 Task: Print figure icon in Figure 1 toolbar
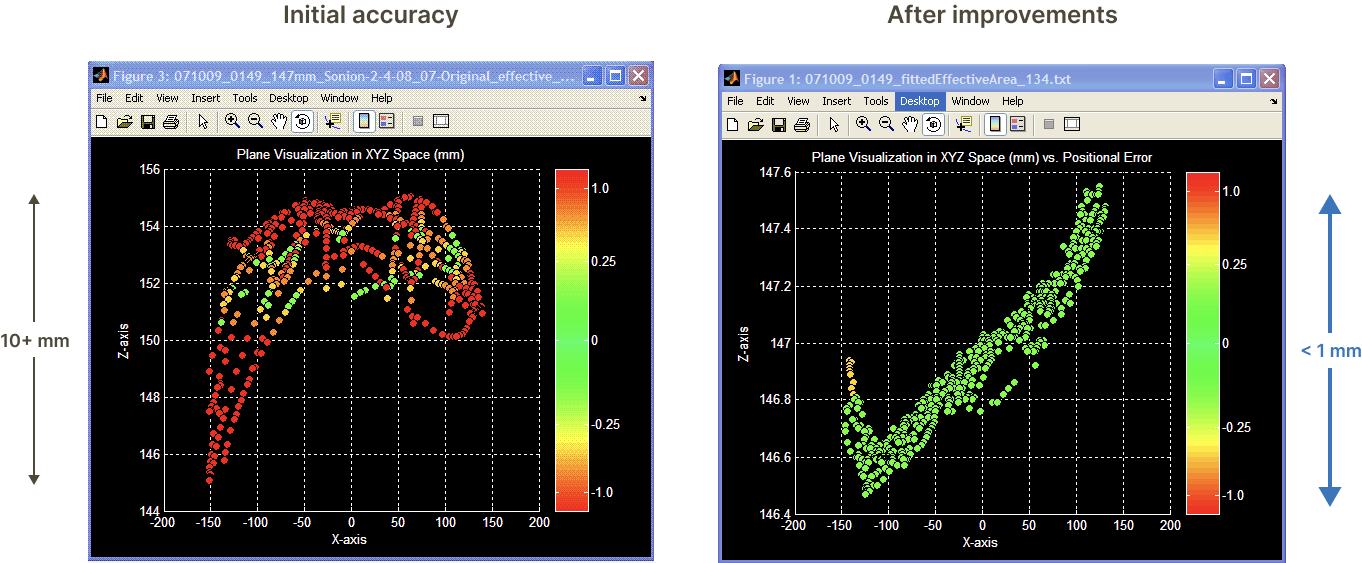pos(802,124)
